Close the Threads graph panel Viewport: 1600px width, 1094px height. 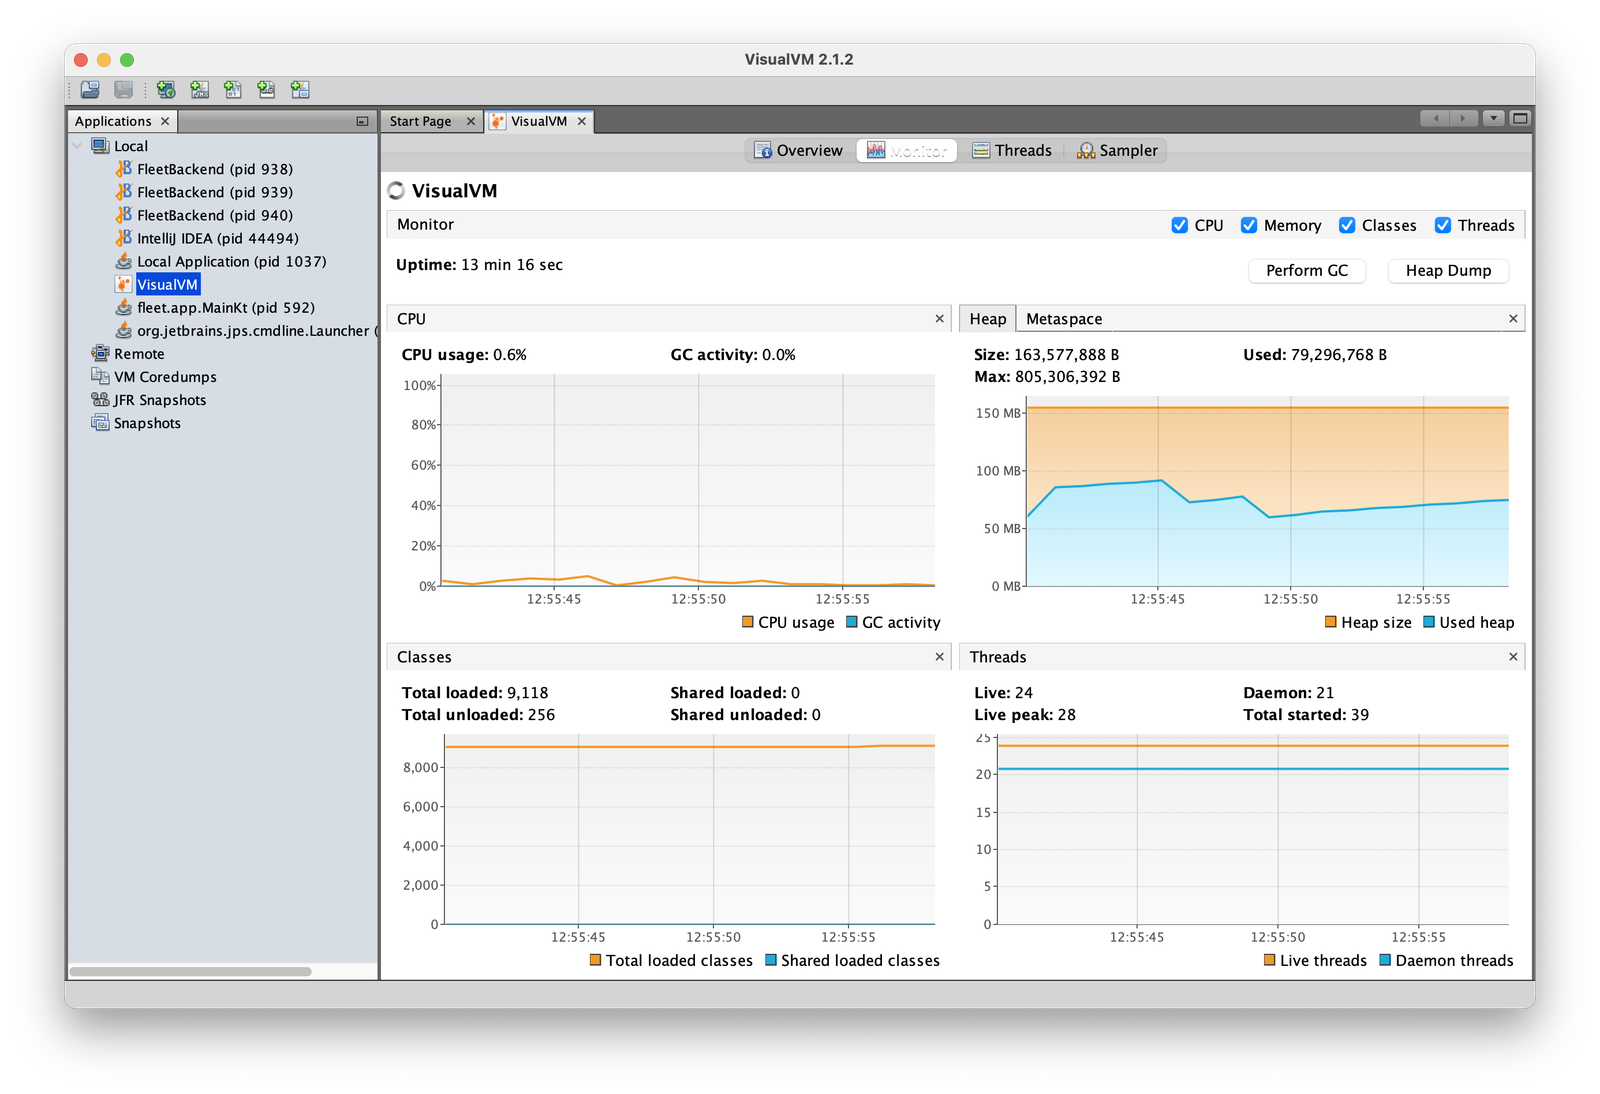click(x=1513, y=657)
